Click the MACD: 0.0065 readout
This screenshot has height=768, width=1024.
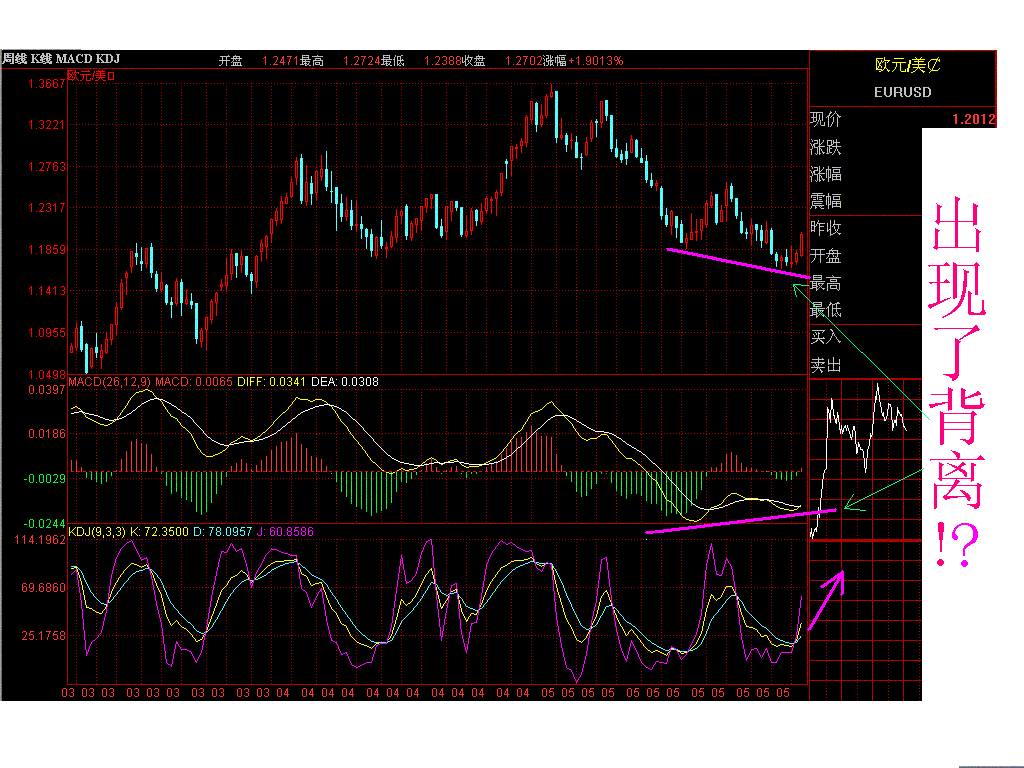tap(193, 381)
